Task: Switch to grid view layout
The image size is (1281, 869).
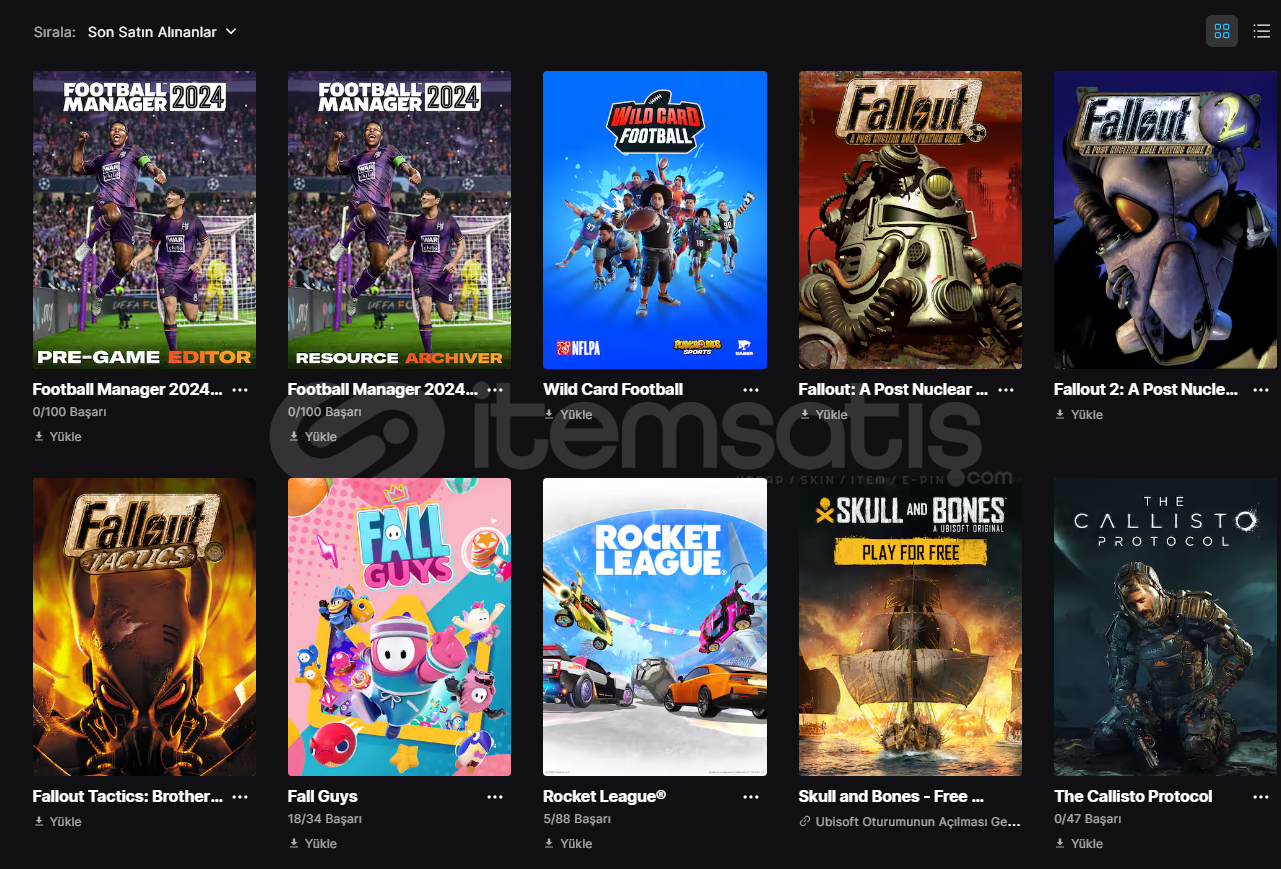Action: tap(1221, 31)
